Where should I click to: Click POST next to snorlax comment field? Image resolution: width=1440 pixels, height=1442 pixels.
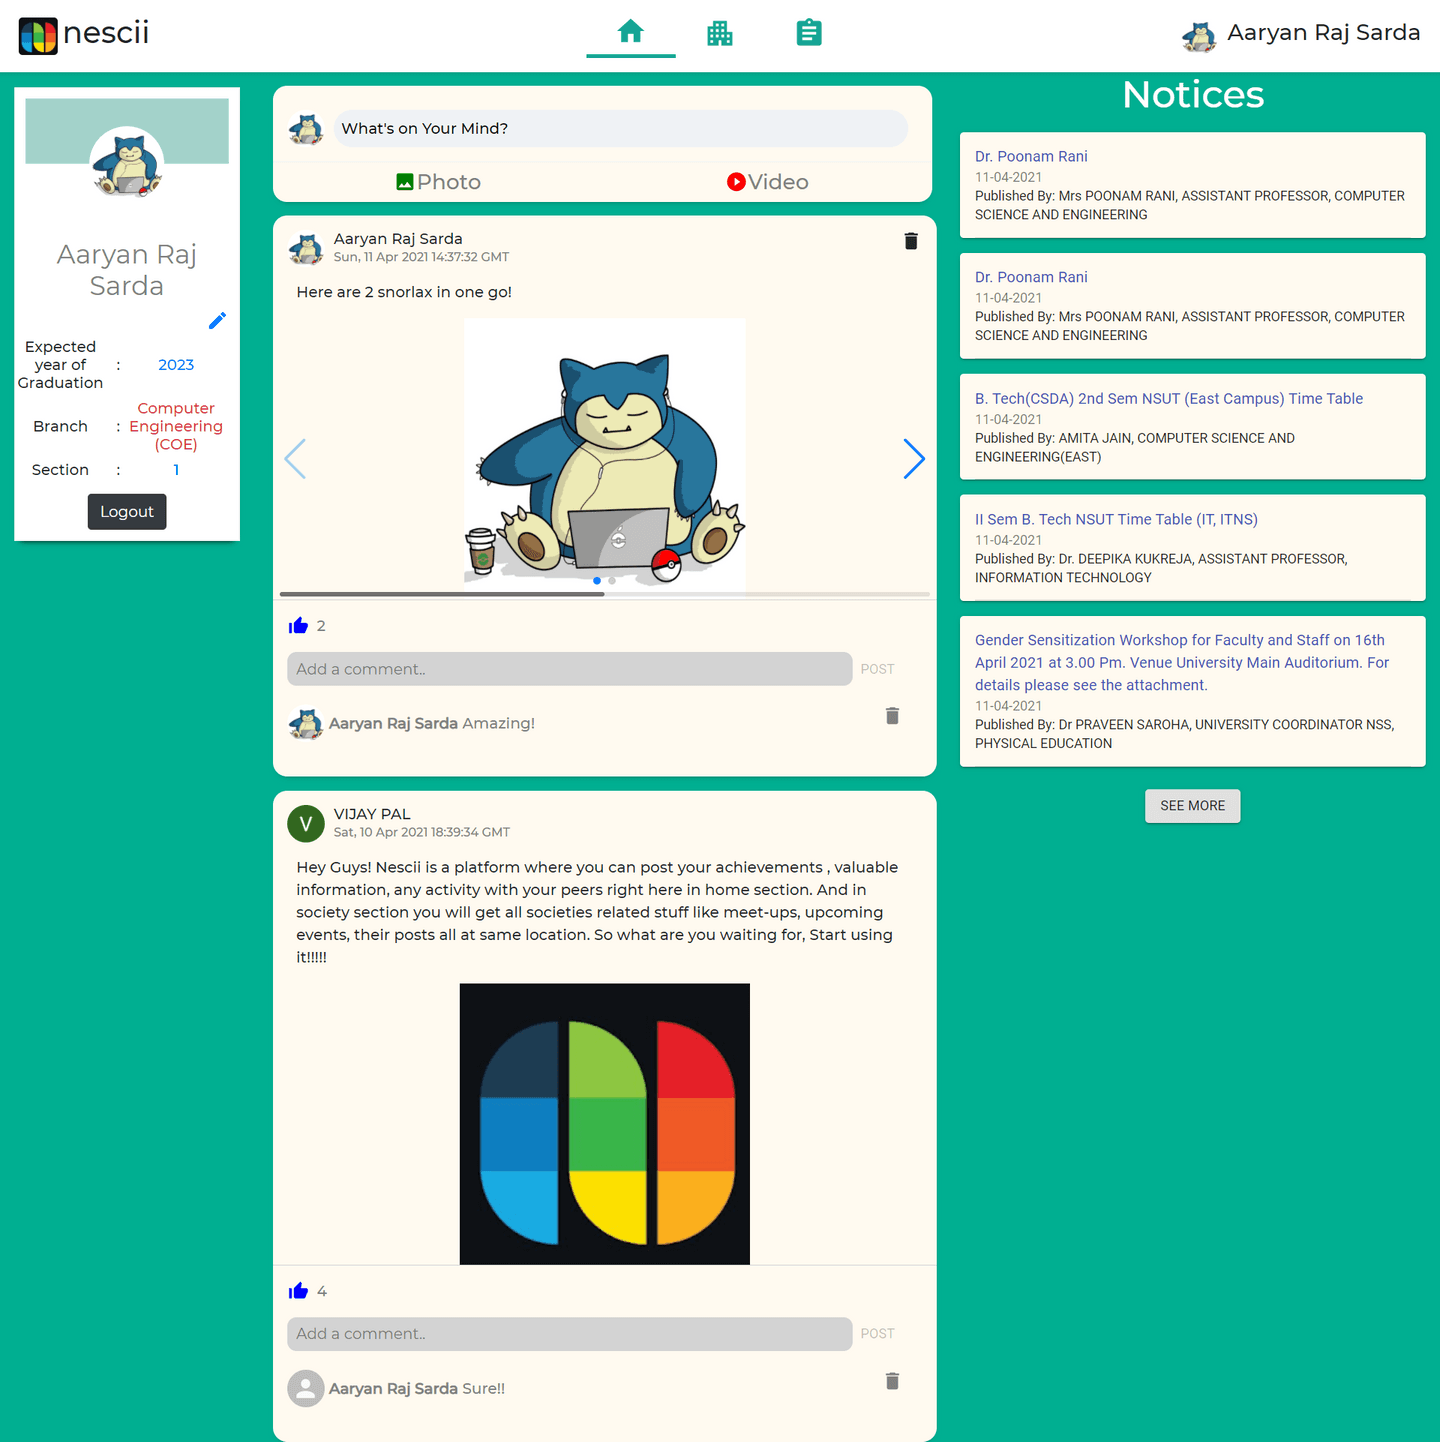click(x=877, y=669)
